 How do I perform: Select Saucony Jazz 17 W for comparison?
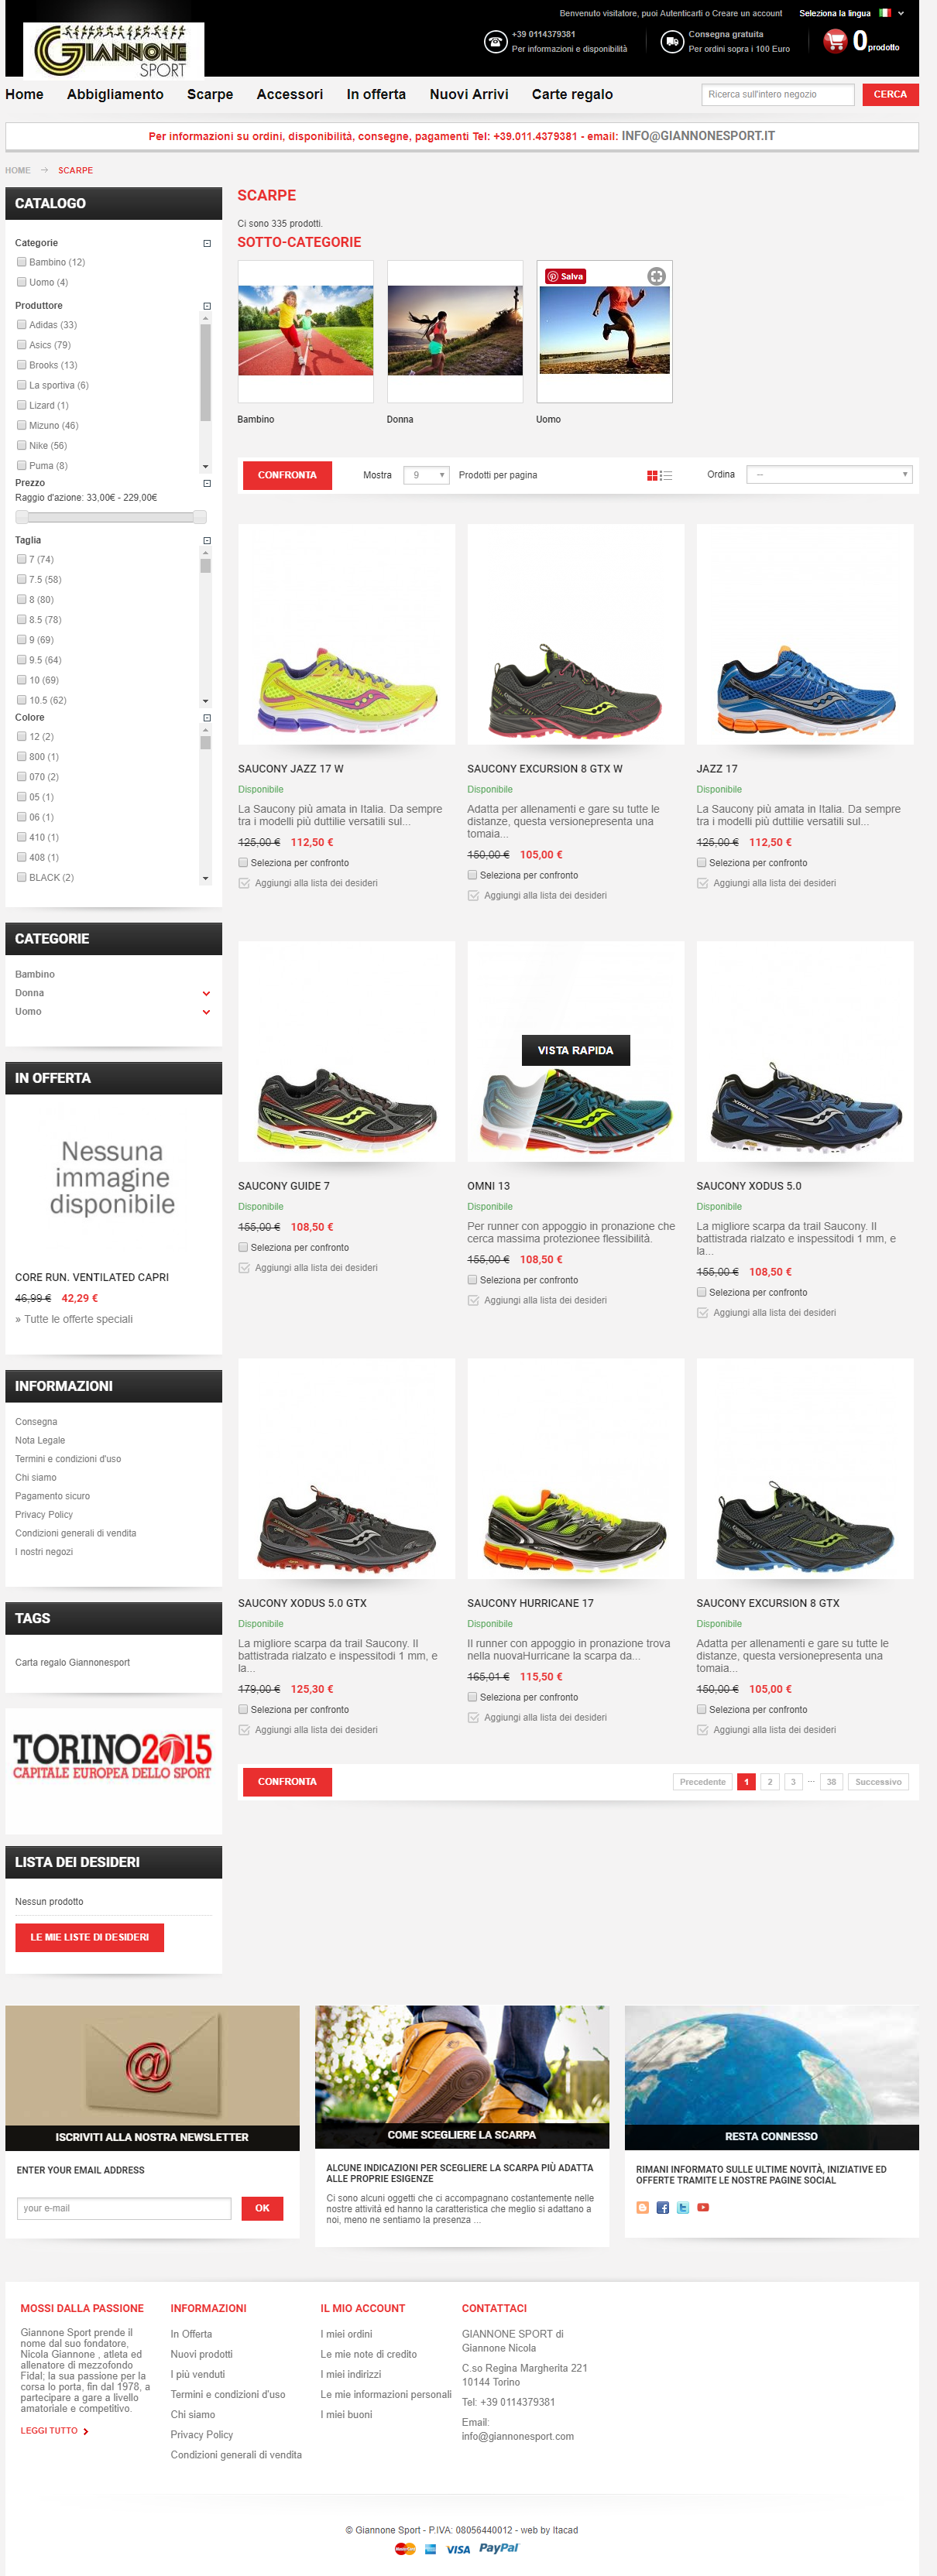[243, 863]
